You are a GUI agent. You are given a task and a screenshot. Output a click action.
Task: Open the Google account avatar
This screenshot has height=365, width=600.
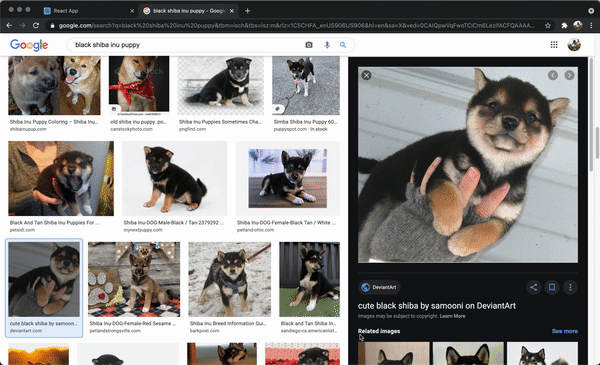pos(574,45)
